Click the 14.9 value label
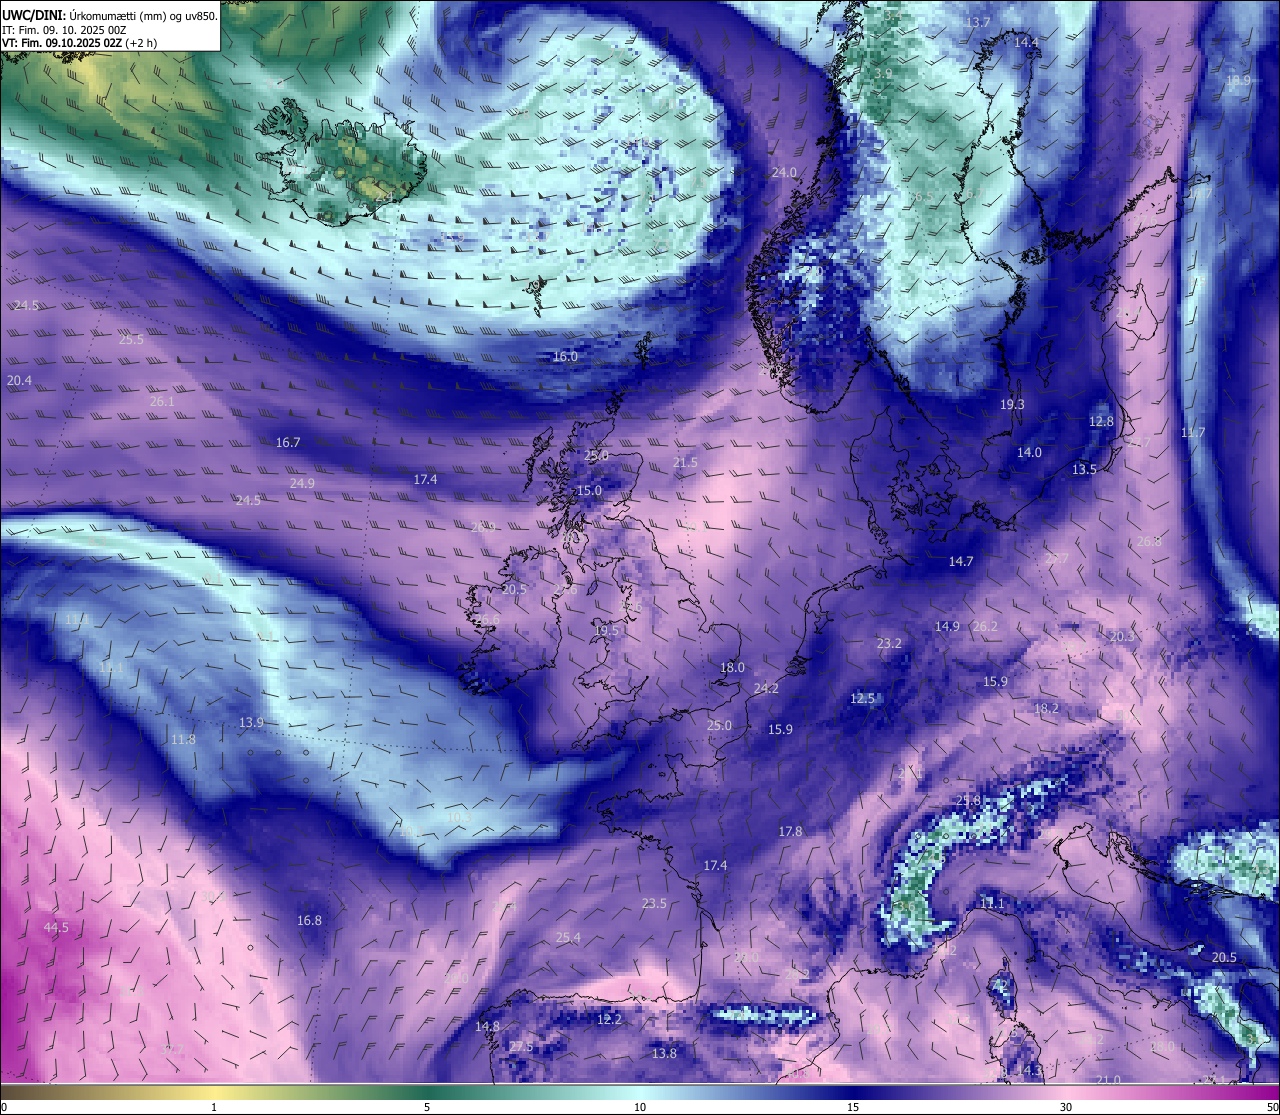1280x1115 pixels. 947,626
